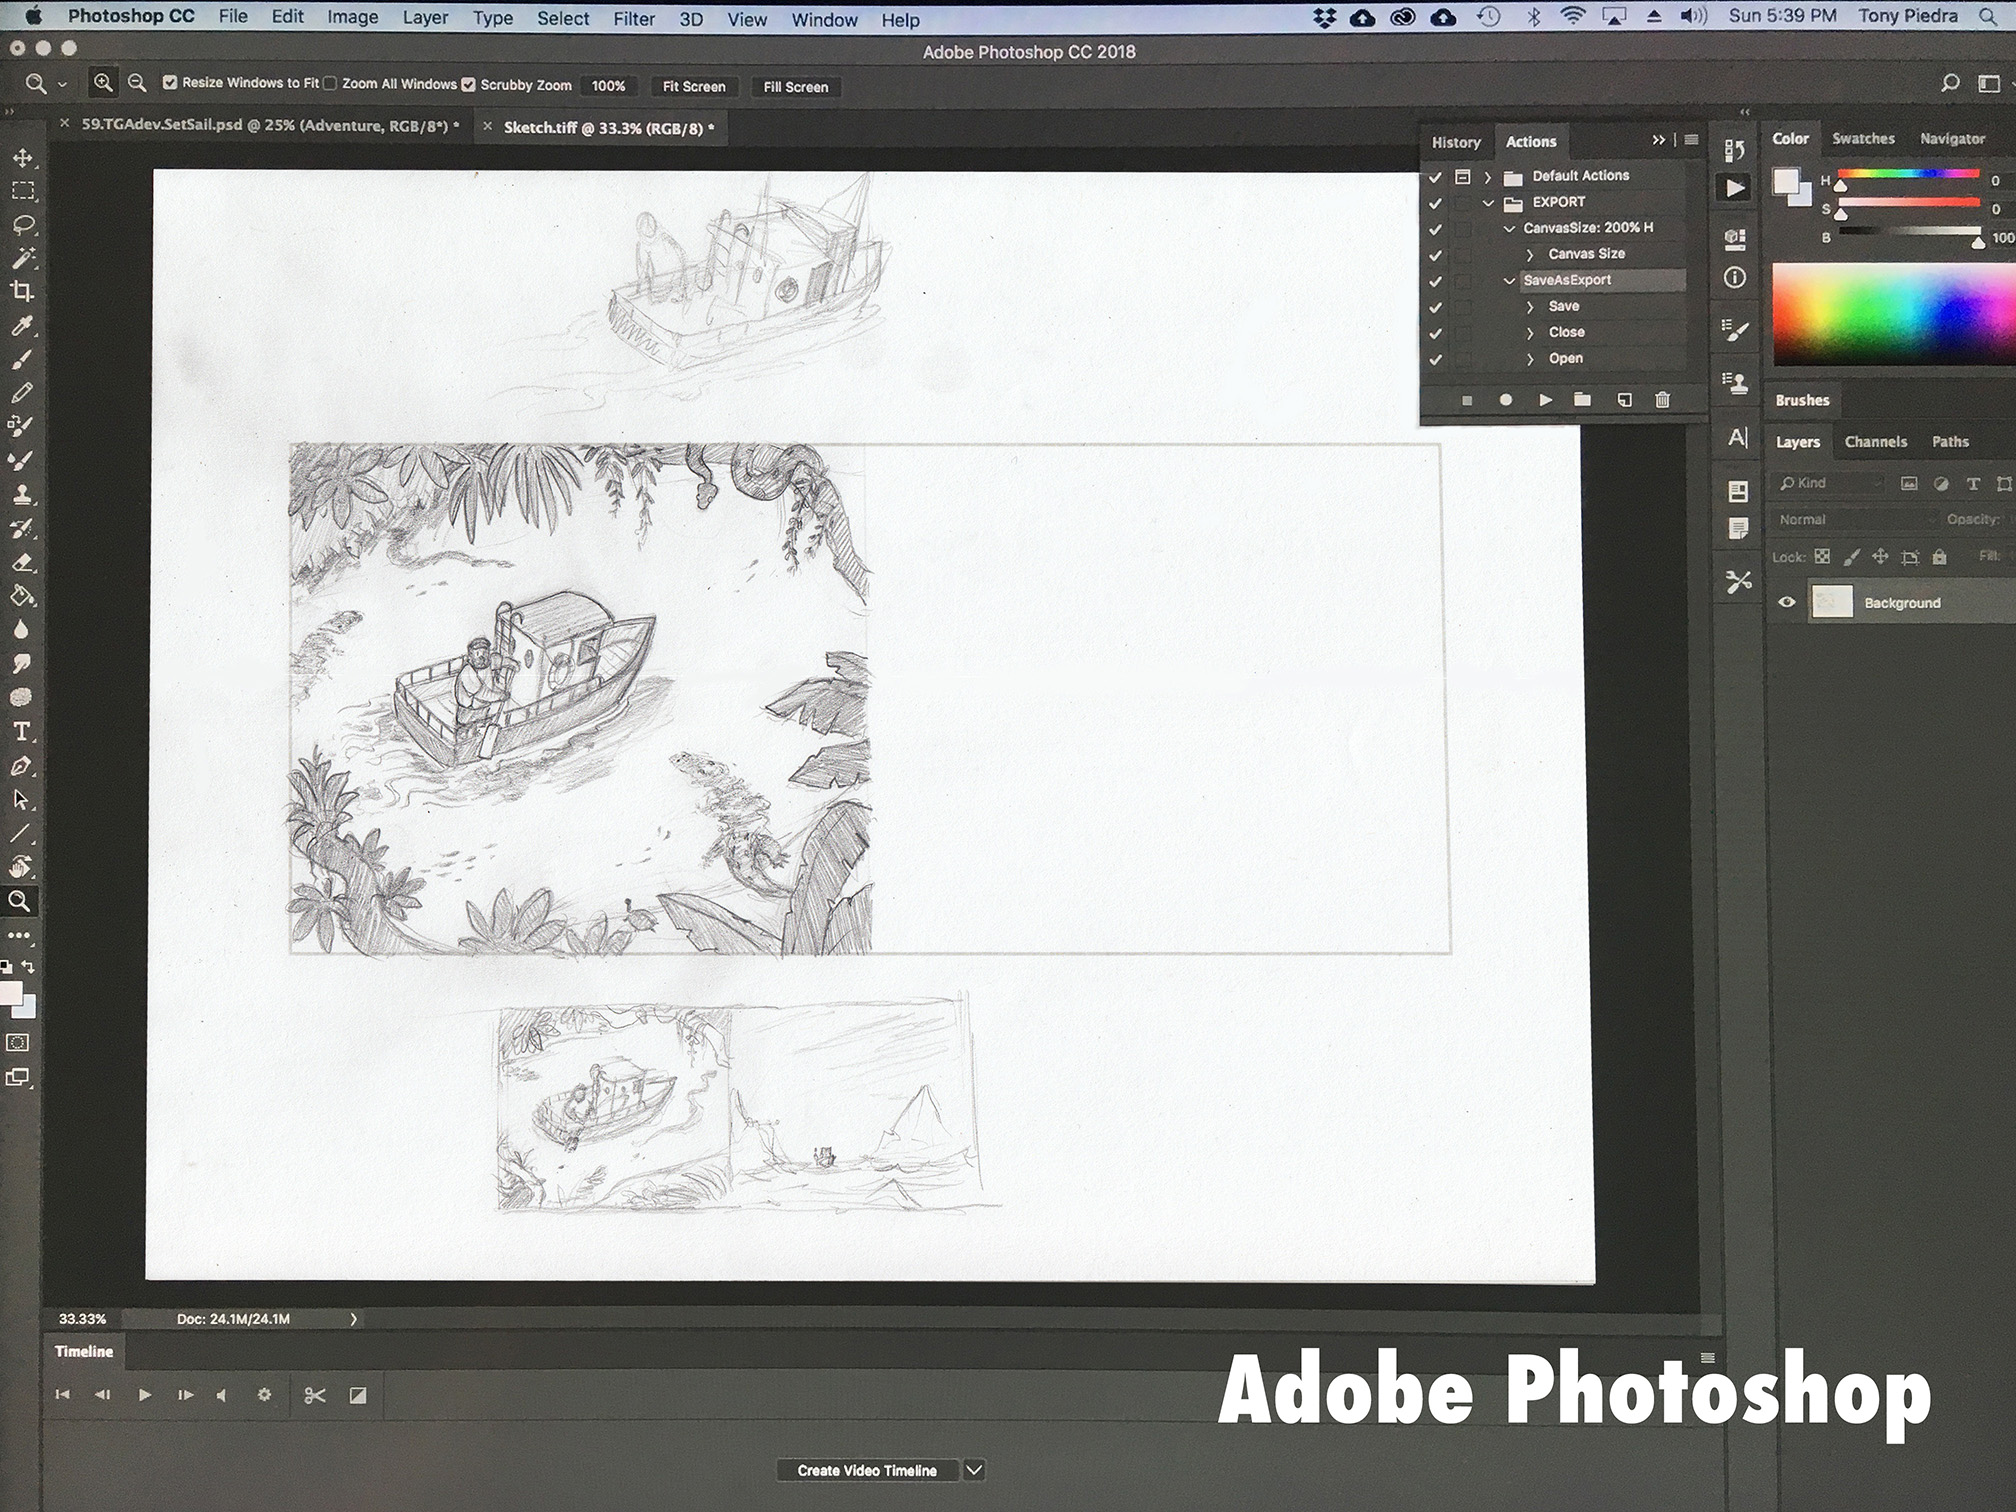Click the Record action button
The height and width of the screenshot is (1512, 2016).
click(x=1506, y=400)
